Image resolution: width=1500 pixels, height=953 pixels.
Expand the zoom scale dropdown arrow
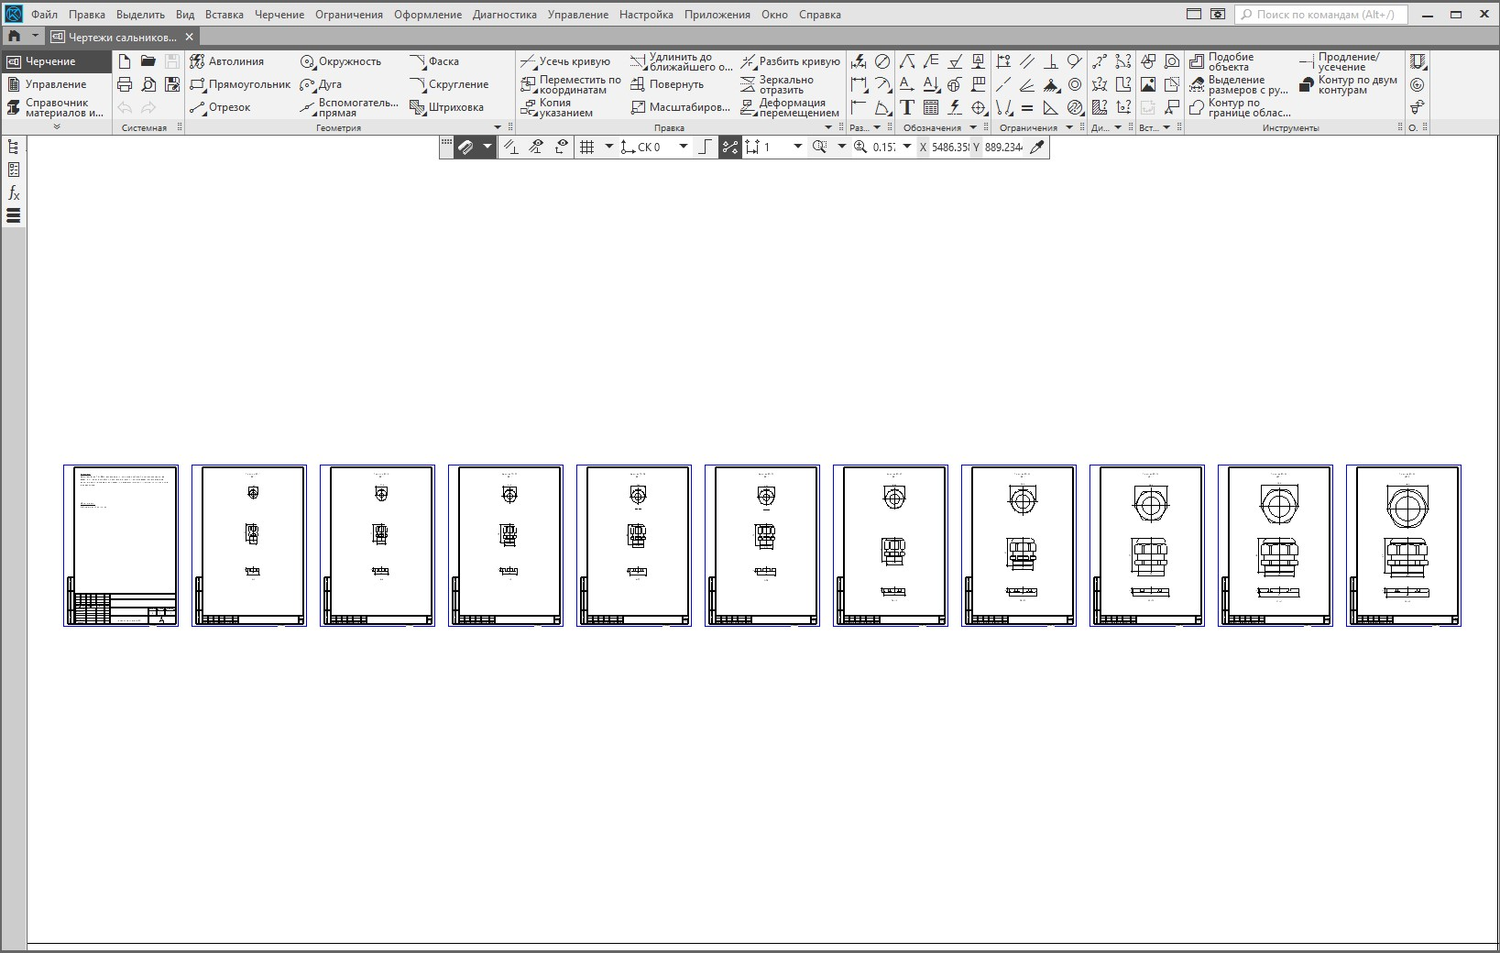(x=907, y=147)
